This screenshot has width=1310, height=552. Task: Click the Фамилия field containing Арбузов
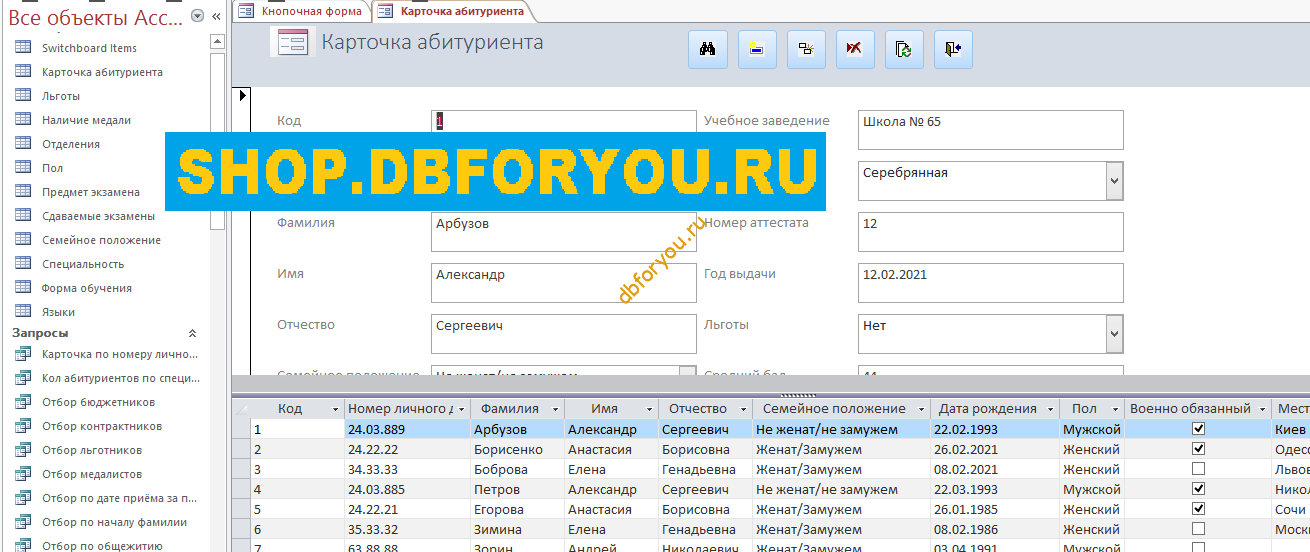pyautogui.click(x=564, y=231)
